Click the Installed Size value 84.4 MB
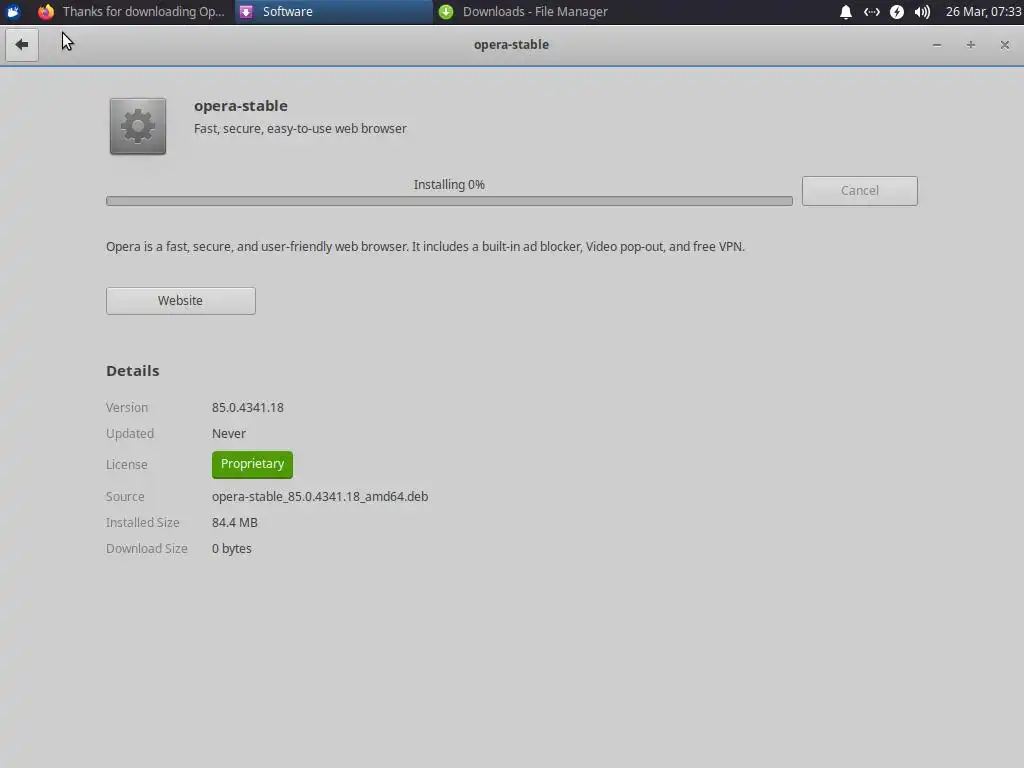1024x768 pixels. (x=234, y=522)
